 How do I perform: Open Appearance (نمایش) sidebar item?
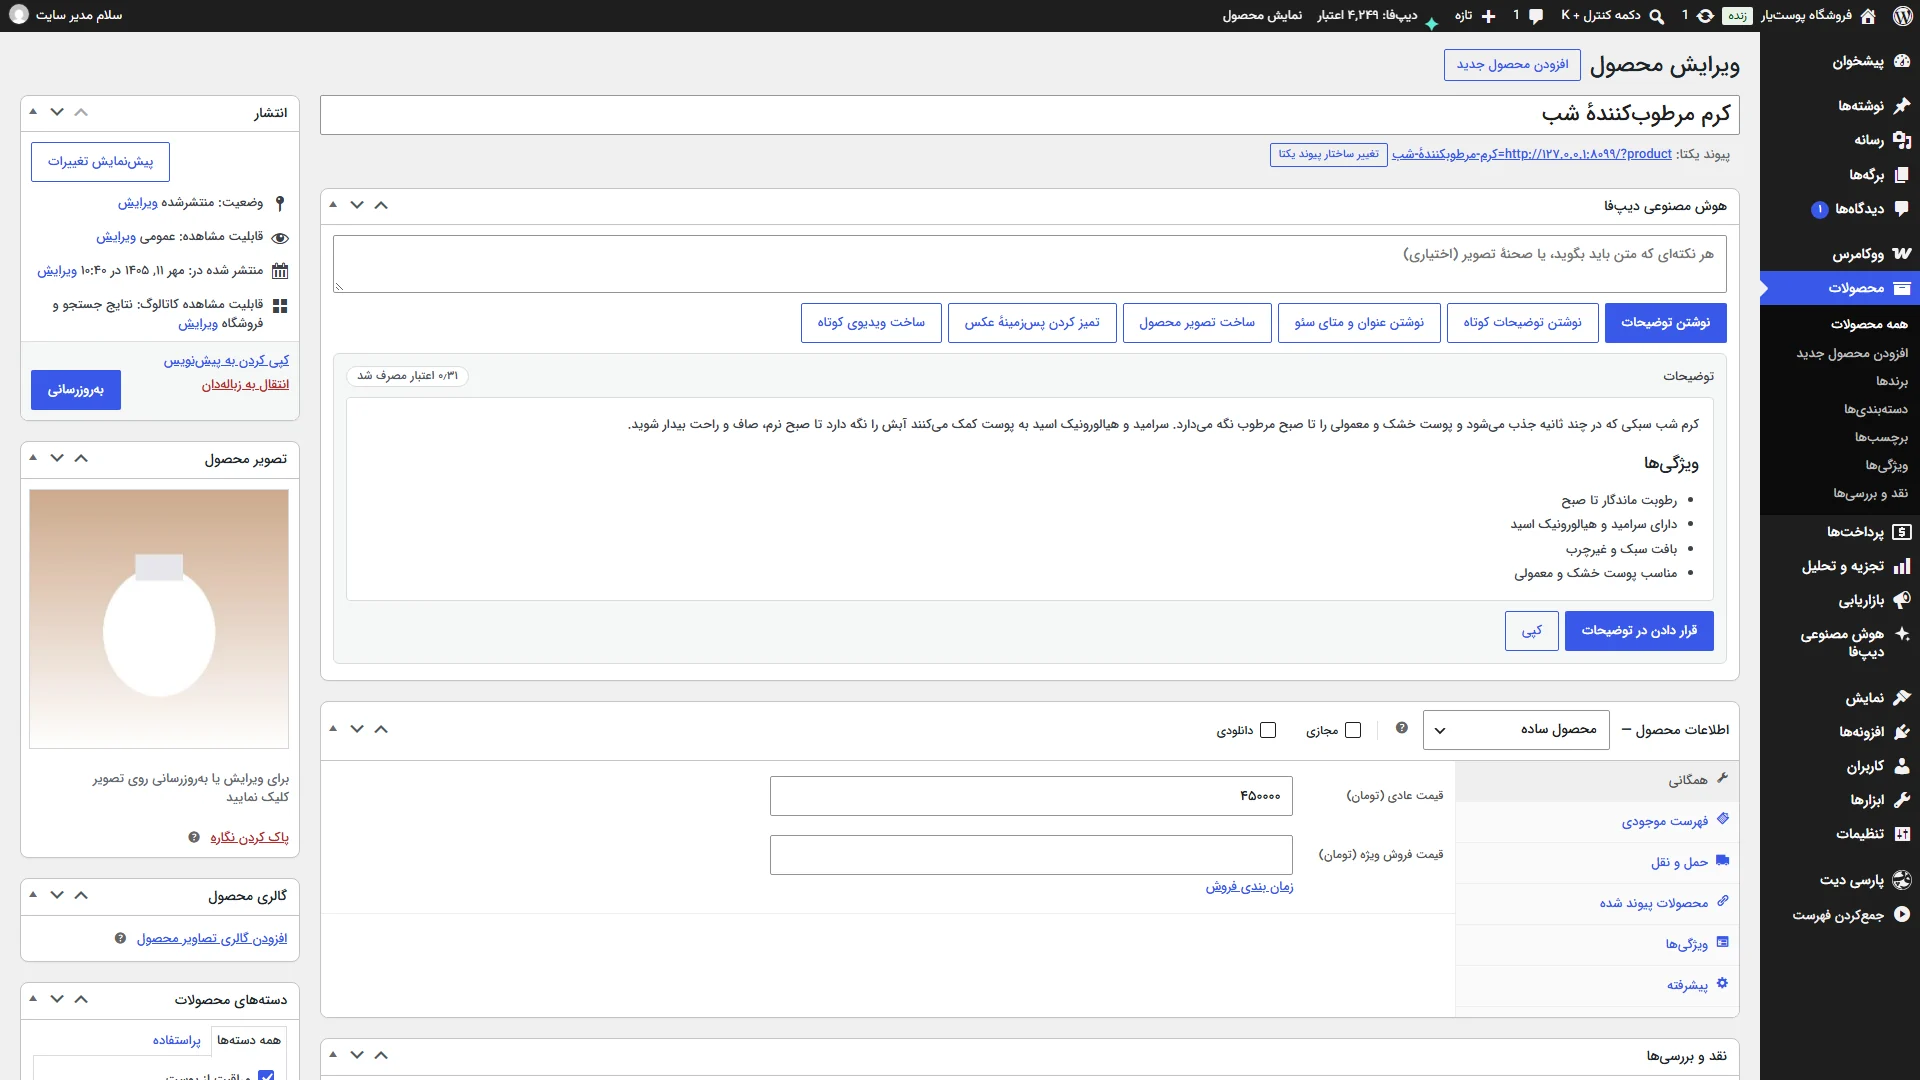tap(1840, 698)
